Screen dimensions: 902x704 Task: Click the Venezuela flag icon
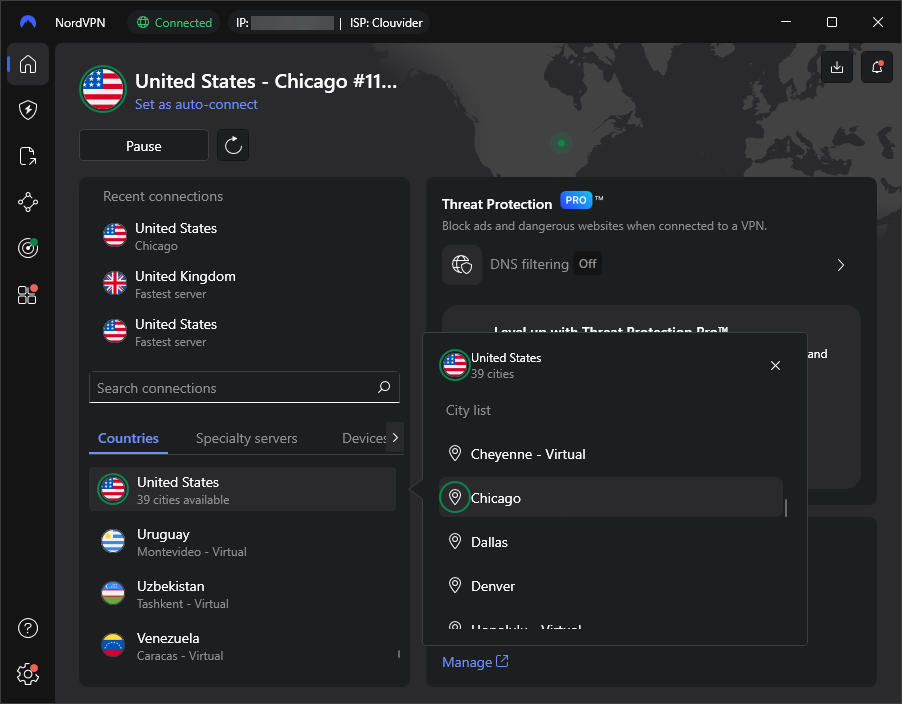coord(113,645)
